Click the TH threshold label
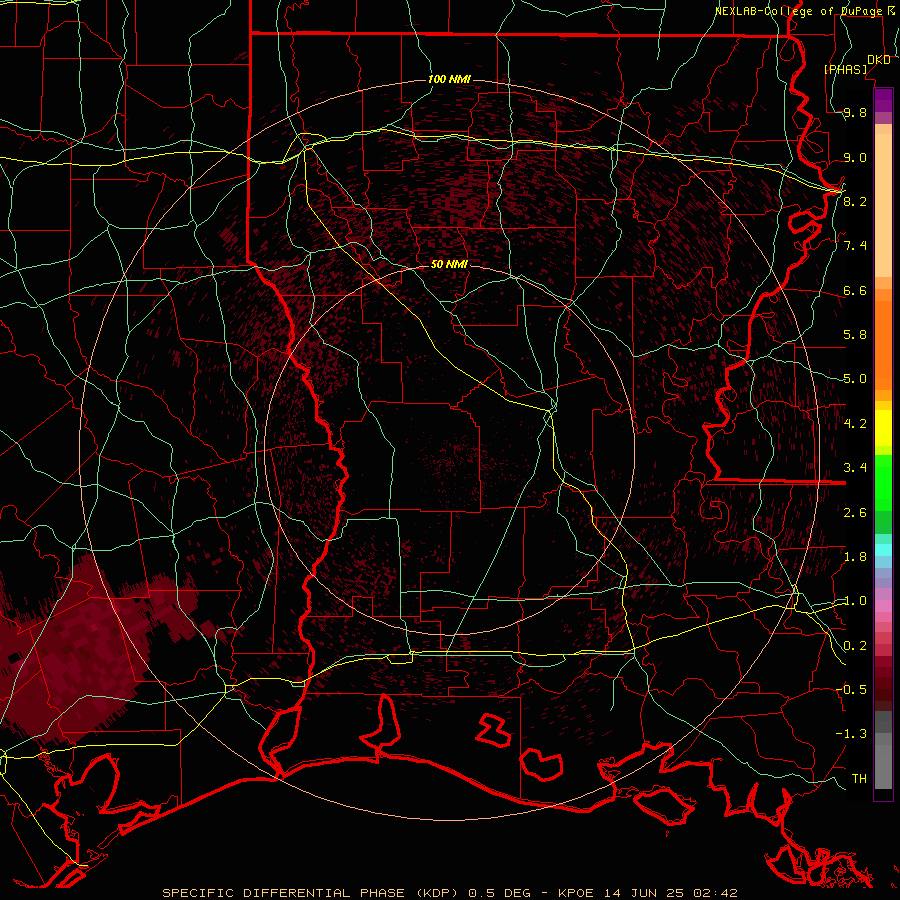The height and width of the screenshot is (900, 900). click(x=859, y=779)
